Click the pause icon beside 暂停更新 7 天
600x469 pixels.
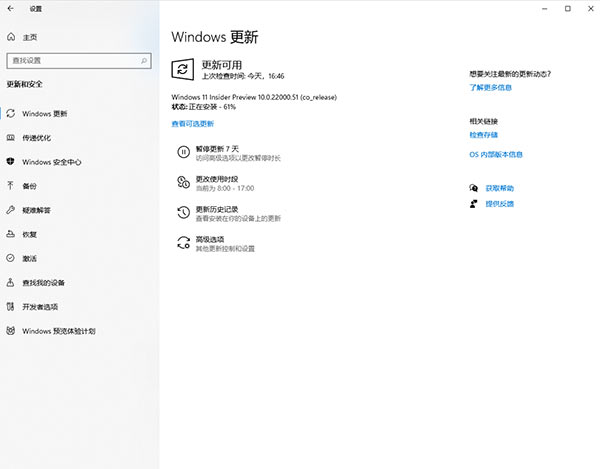point(183,152)
